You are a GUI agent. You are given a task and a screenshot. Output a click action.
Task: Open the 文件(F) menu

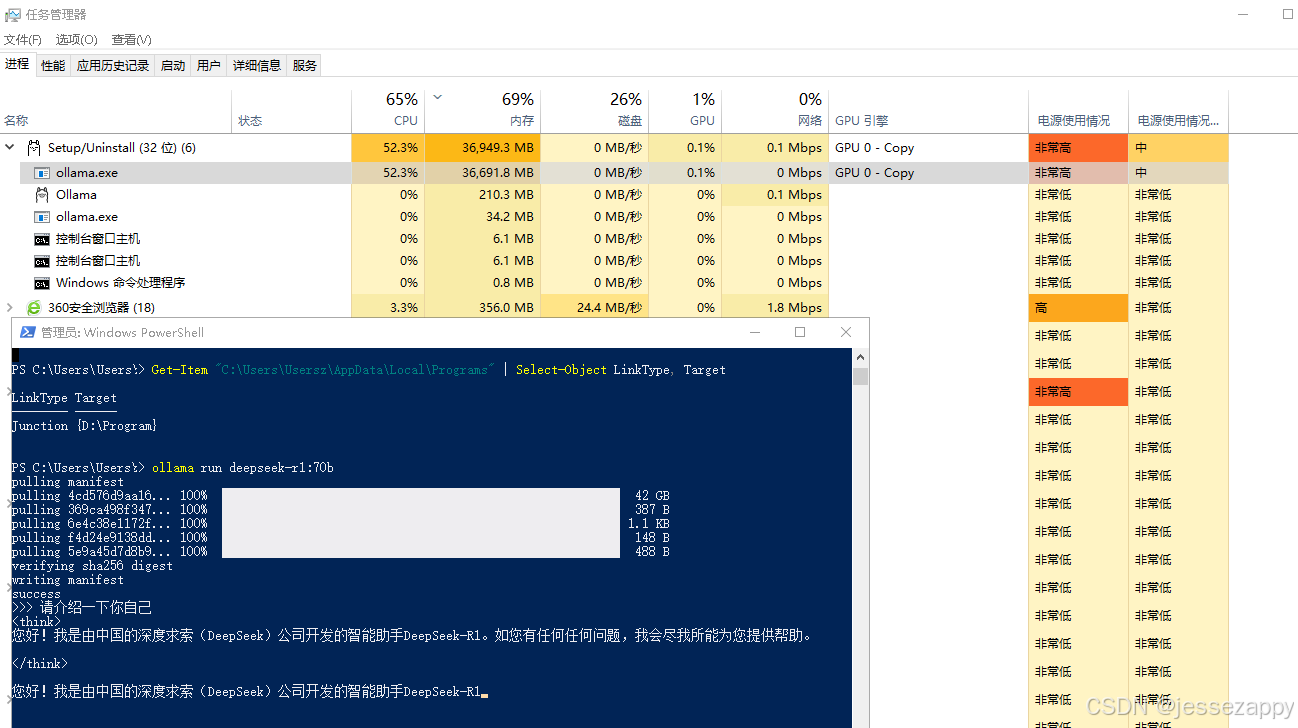click(x=23, y=39)
